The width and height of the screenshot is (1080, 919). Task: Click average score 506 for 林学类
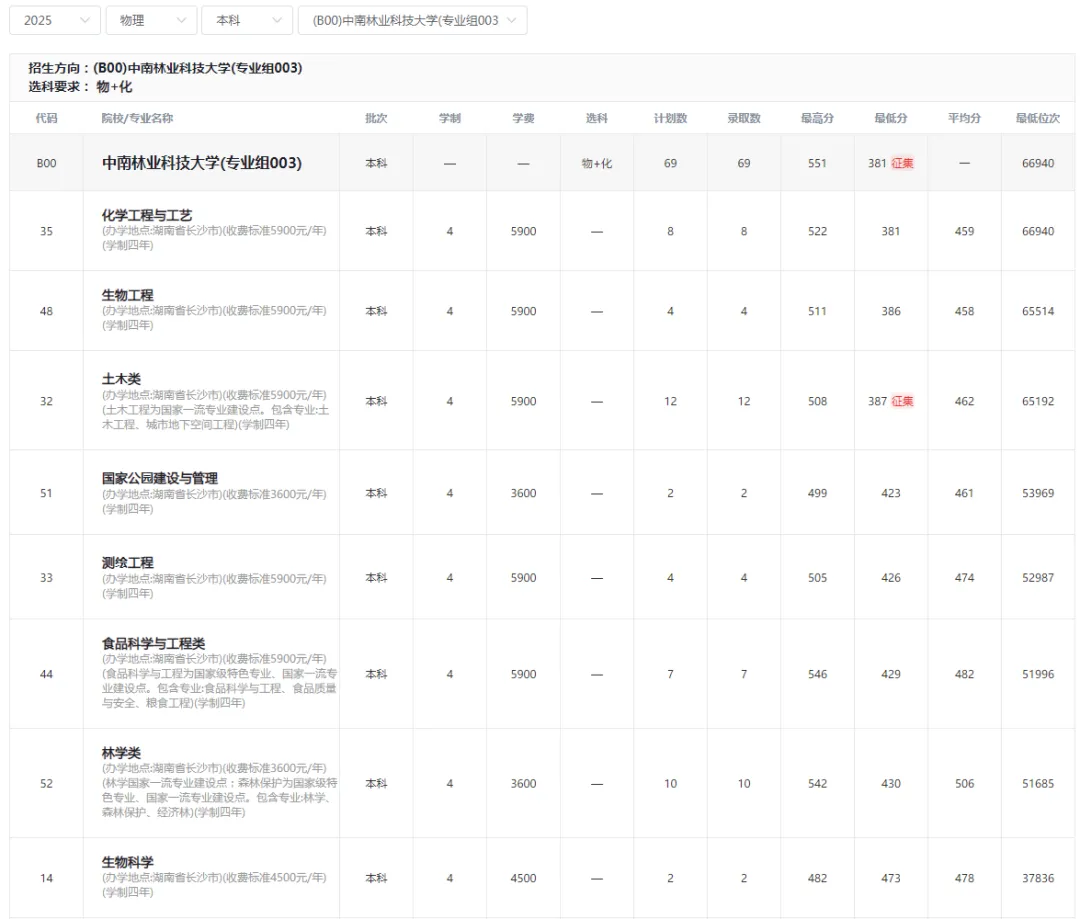coord(964,783)
